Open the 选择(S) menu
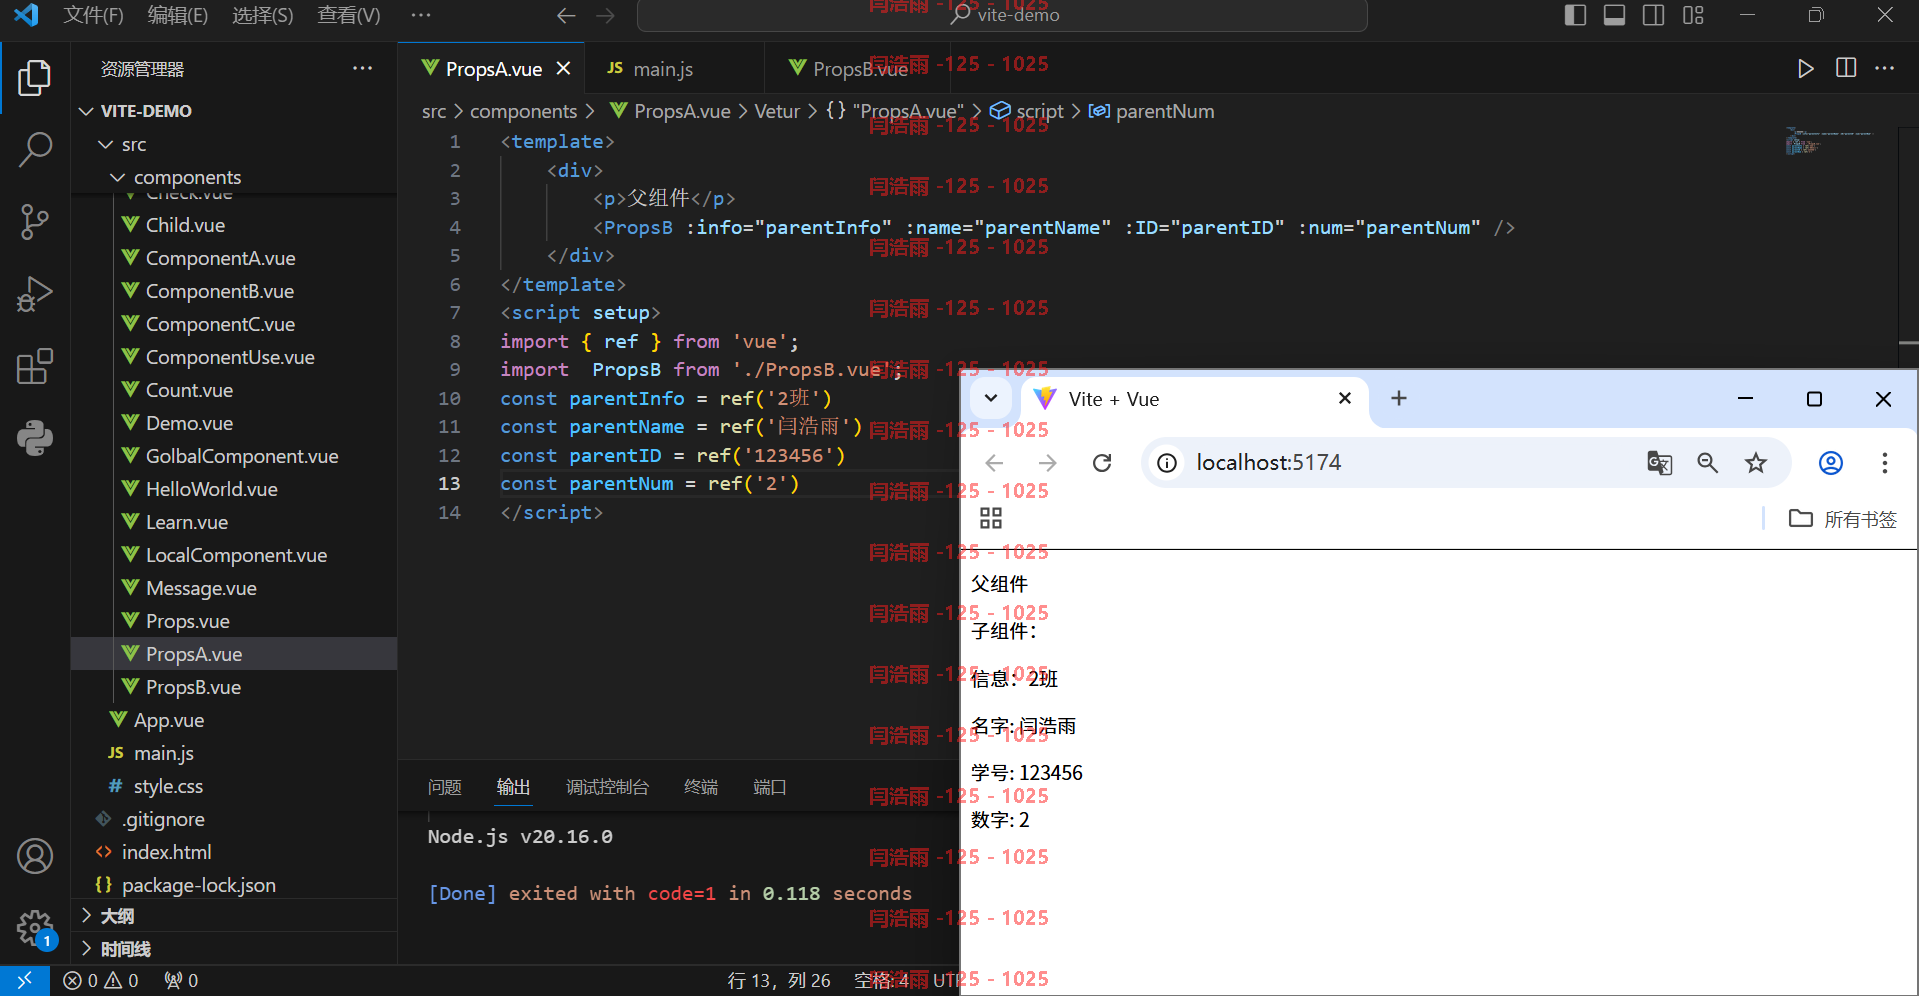This screenshot has width=1919, height=996. click(x=263, y=15)
